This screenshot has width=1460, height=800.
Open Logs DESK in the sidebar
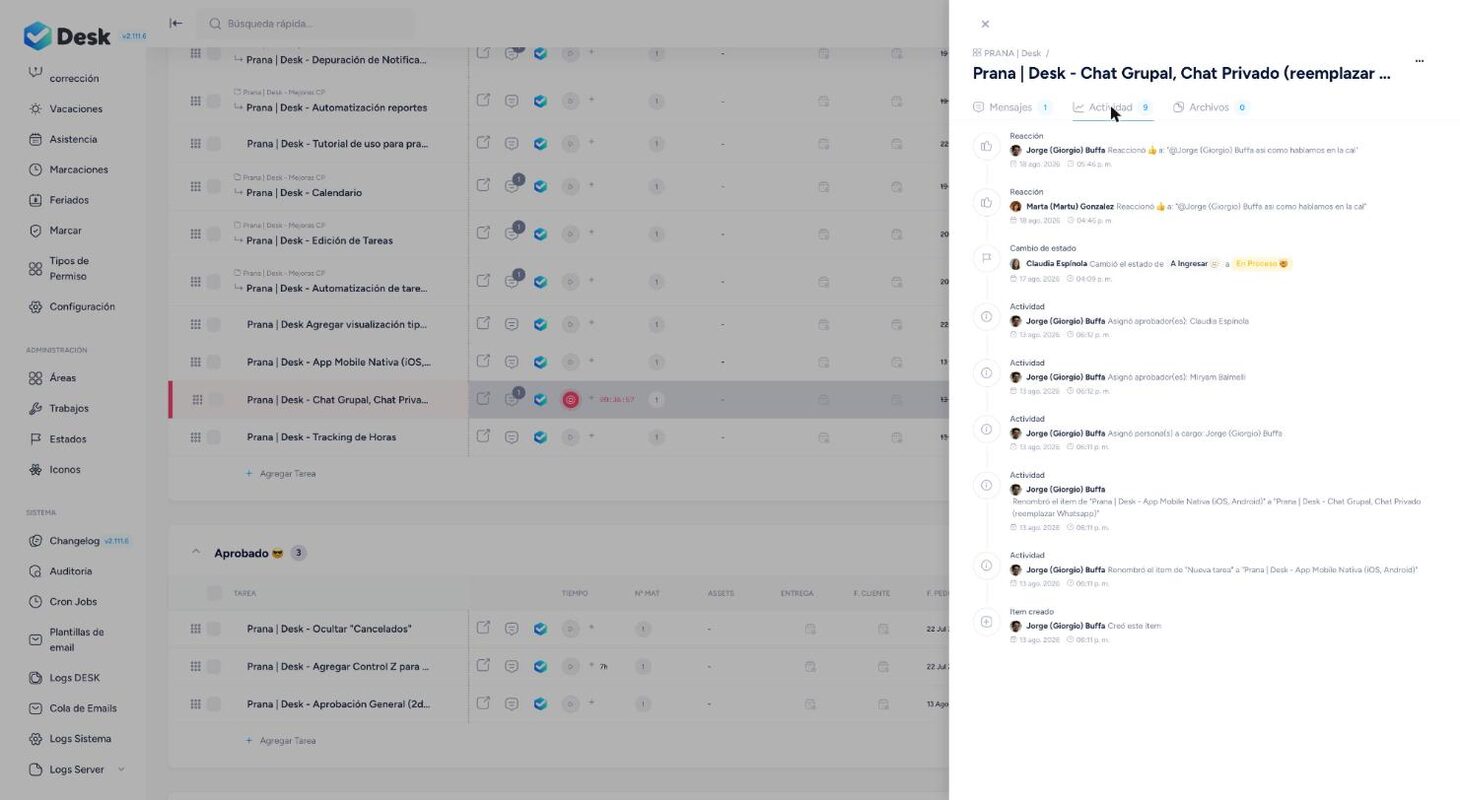74,678
